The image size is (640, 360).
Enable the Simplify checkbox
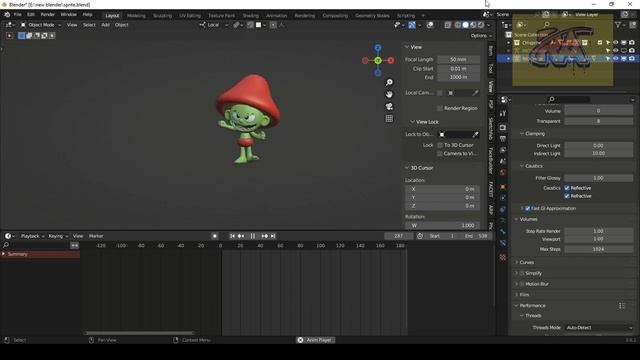[522, 273]
